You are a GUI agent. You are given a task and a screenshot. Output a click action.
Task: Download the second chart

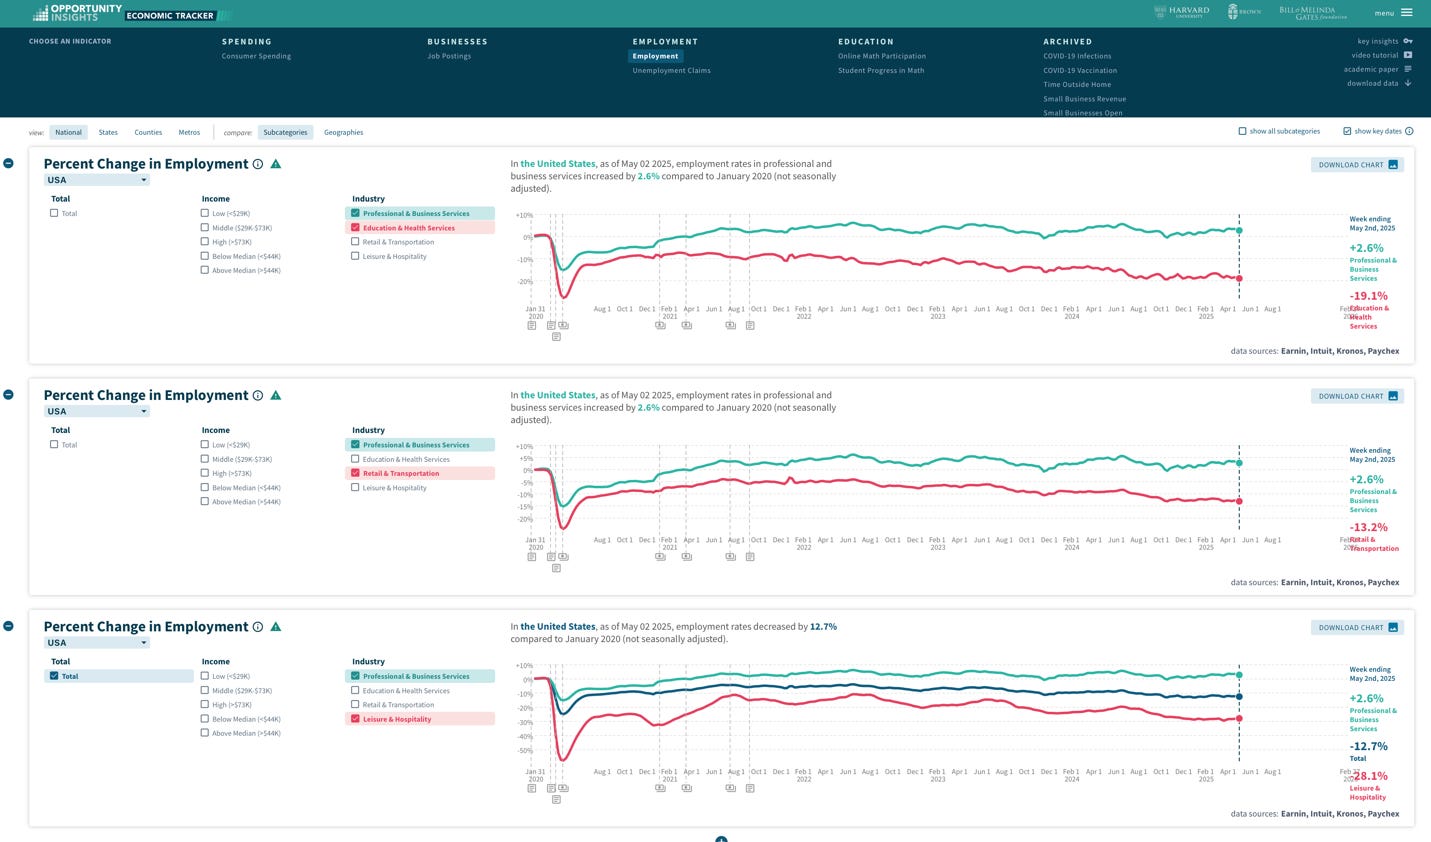pyautogui.click(x=1357, y=396)
